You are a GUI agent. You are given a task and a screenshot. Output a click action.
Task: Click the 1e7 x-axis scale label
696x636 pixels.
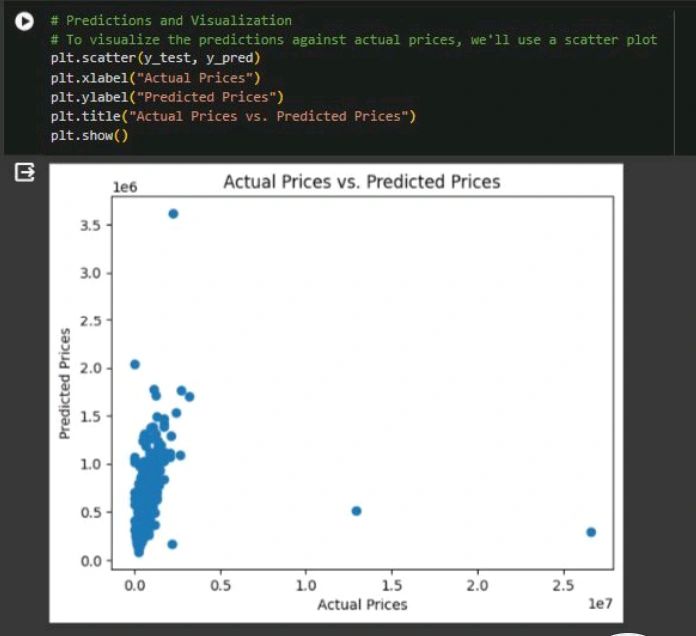(600, 603)
